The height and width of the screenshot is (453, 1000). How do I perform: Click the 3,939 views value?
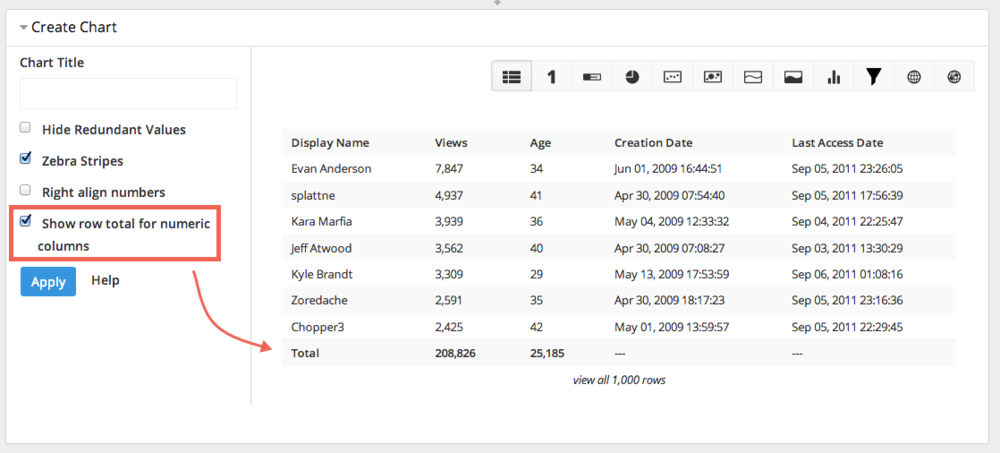[x=449, y=221]
